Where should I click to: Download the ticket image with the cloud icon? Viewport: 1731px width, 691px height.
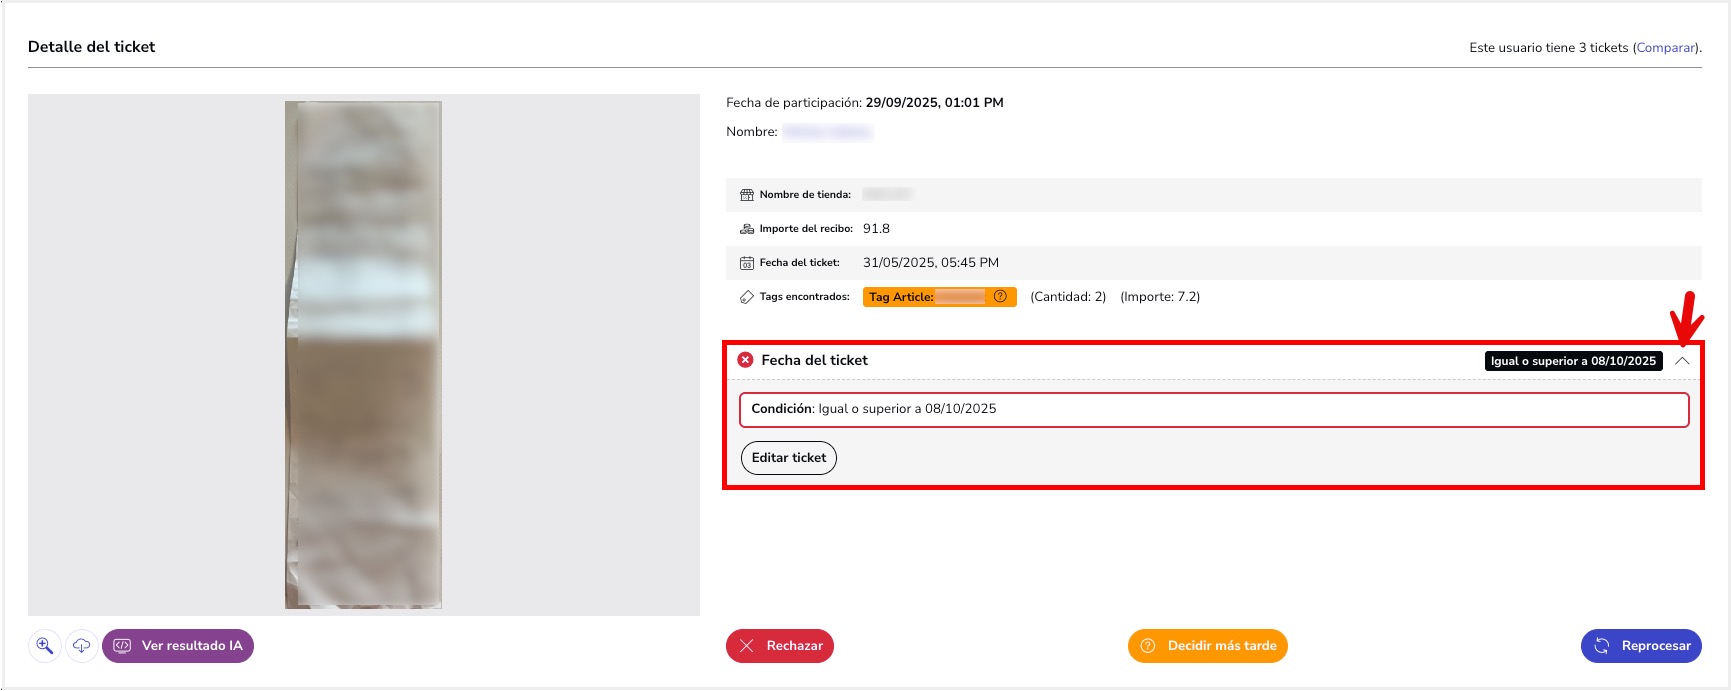pos(82,646)
